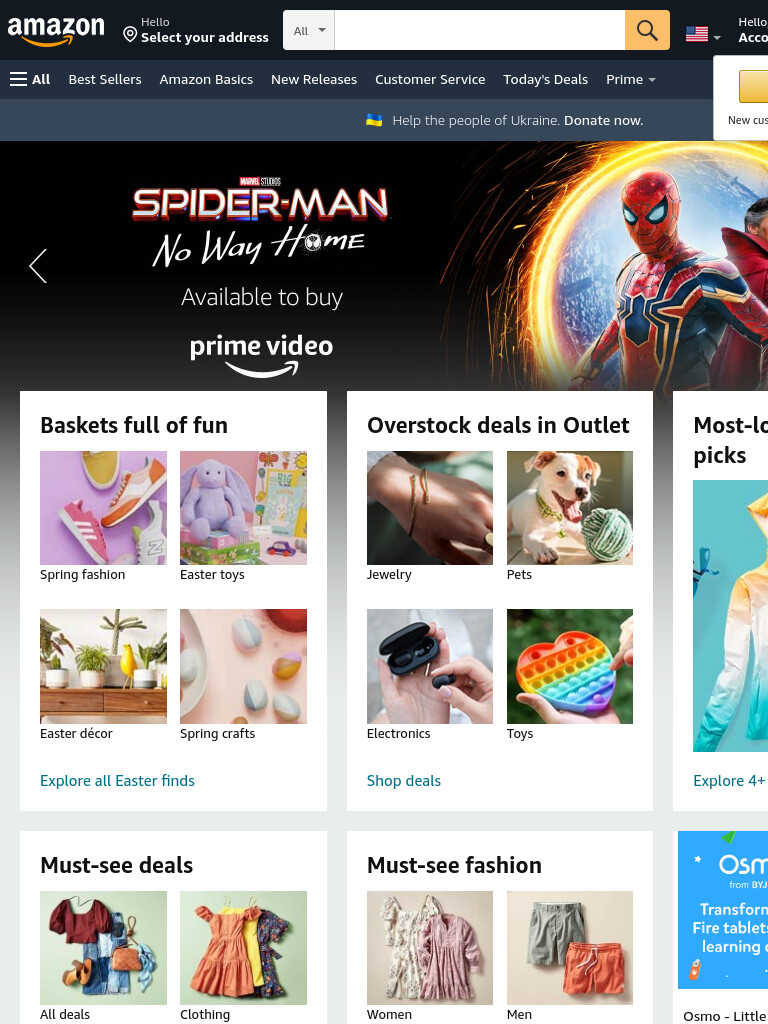Click the location pin address icon
Image resolution: width=768 pixels, height=1024 pixels.
pos(130,35)
